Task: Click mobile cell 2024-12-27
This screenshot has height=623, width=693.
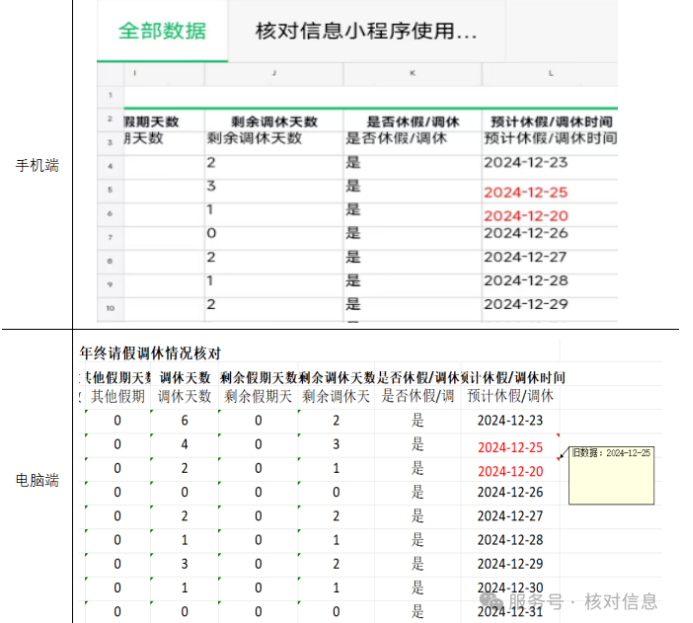Action: (x=525, y=257)
